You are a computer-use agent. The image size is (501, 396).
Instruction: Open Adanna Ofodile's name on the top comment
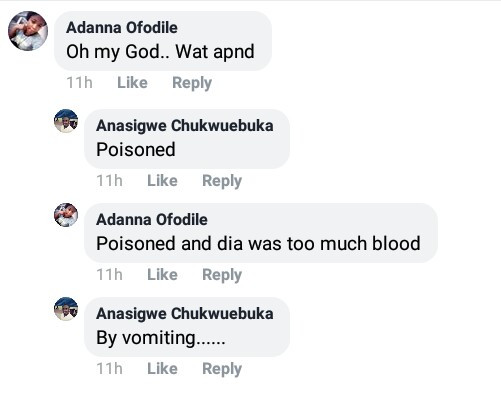click(122, 28)
